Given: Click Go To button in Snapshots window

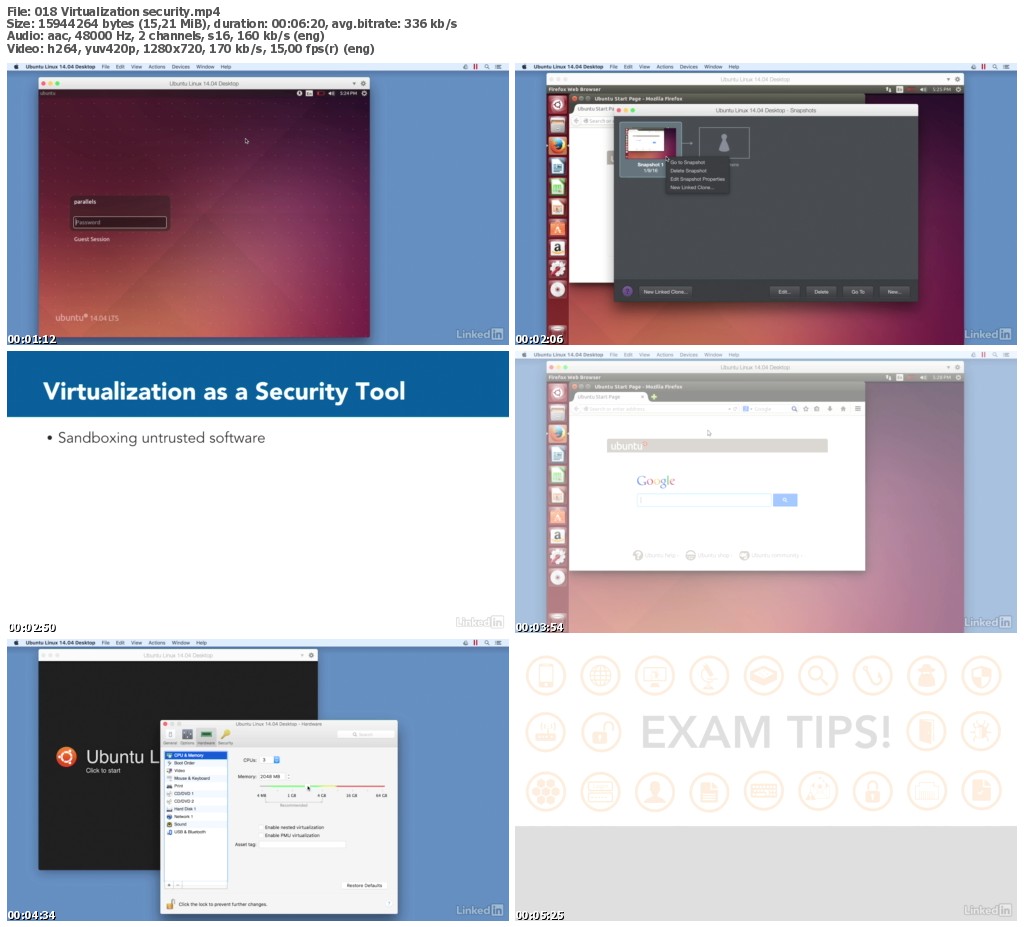Looking at the screenshot, I should pyautogui.click(x=857, y=292).
